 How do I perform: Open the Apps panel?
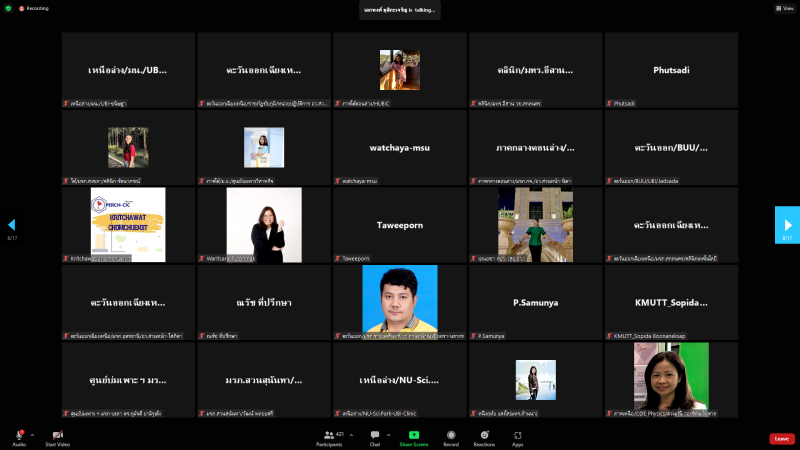(x=518, y=436)
